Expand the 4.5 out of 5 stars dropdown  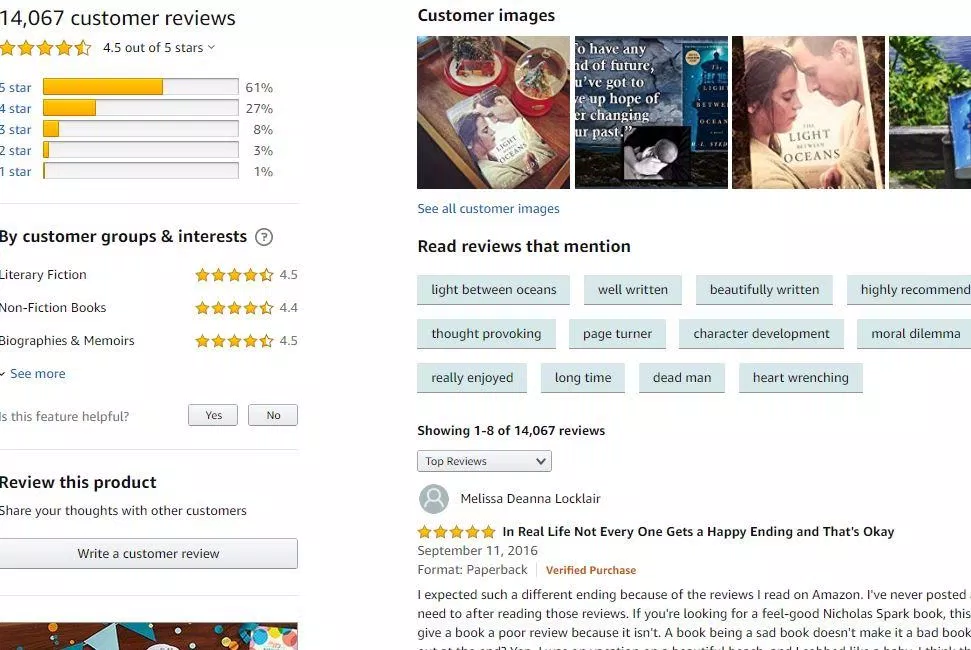point(159,48)
